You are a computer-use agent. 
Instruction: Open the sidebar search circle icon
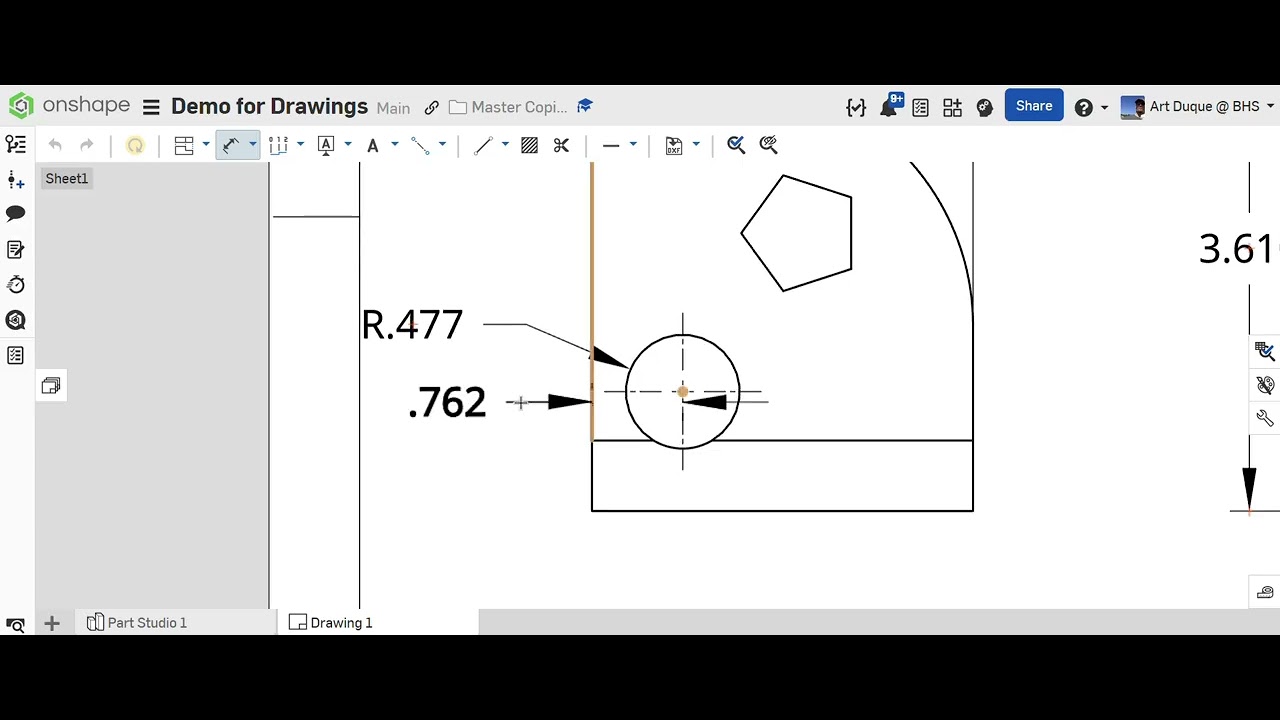coord(16,320)
